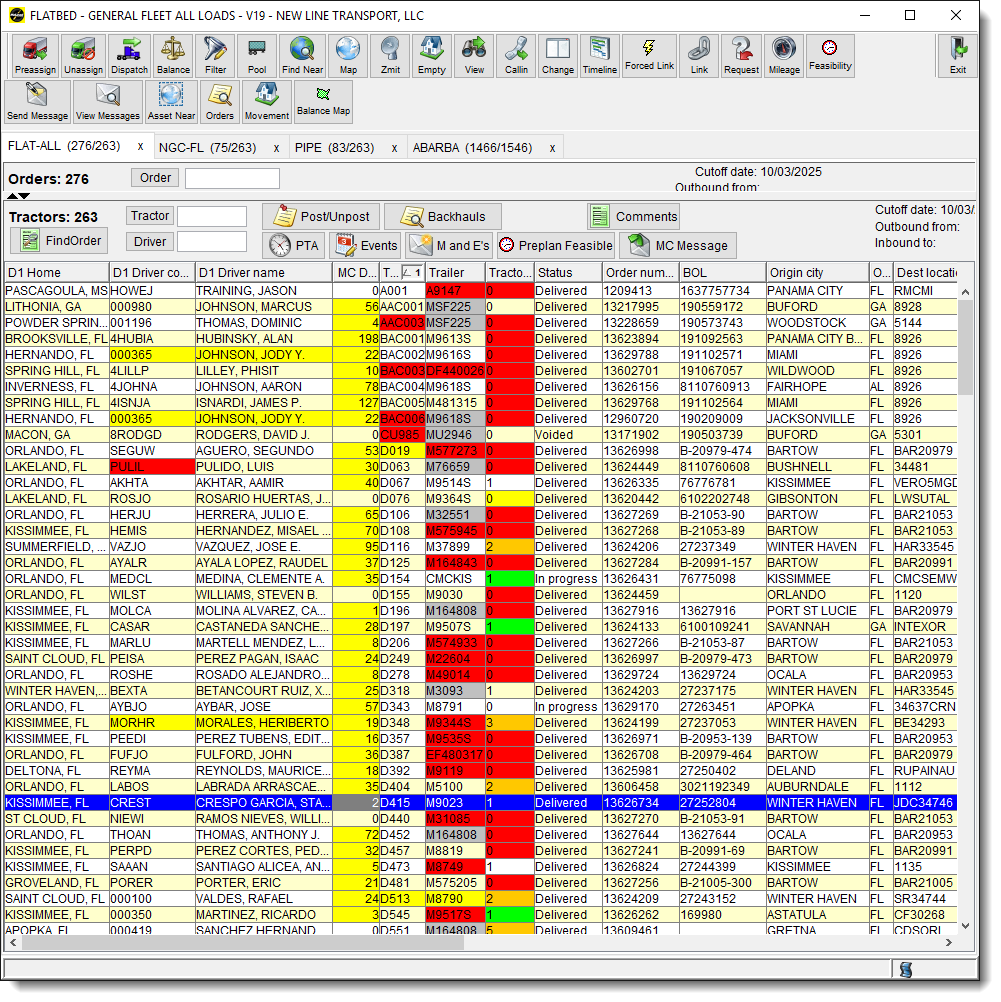The image size is (1001, 1002).
Task: Click the Preplan Feasible button
Action: click(x=555, y=245)
